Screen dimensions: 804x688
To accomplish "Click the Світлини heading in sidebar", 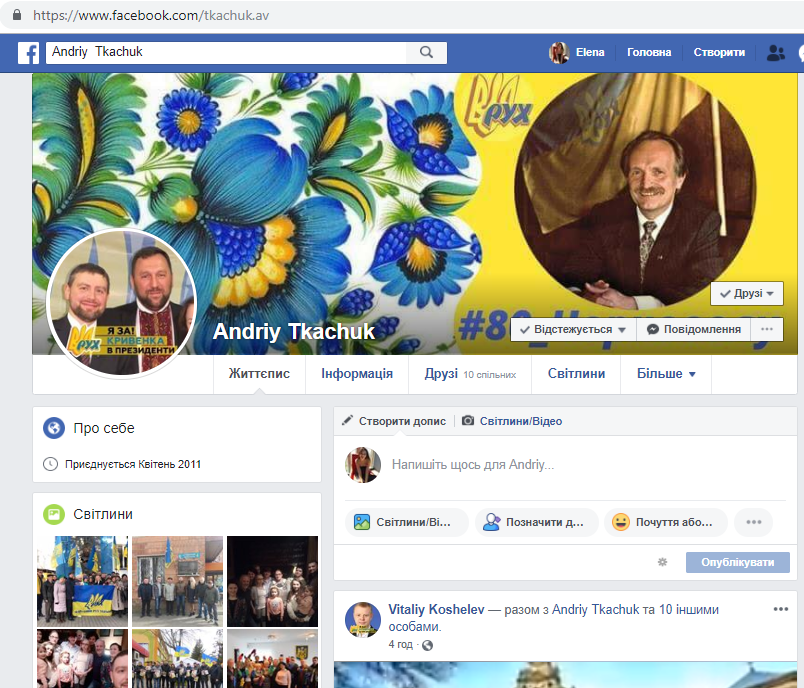I will (x=103, y=514).
